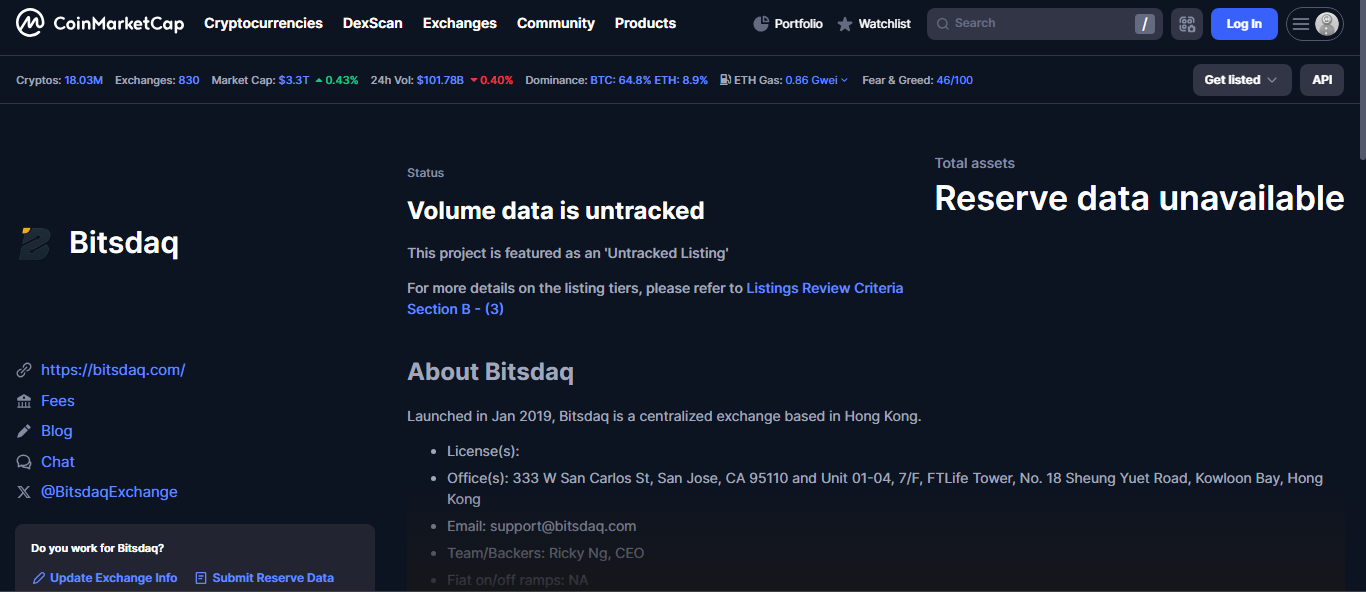This screenshot has height=592, width=1366.
Task: Expand the Get listed dropdown
Action: 1242,80
